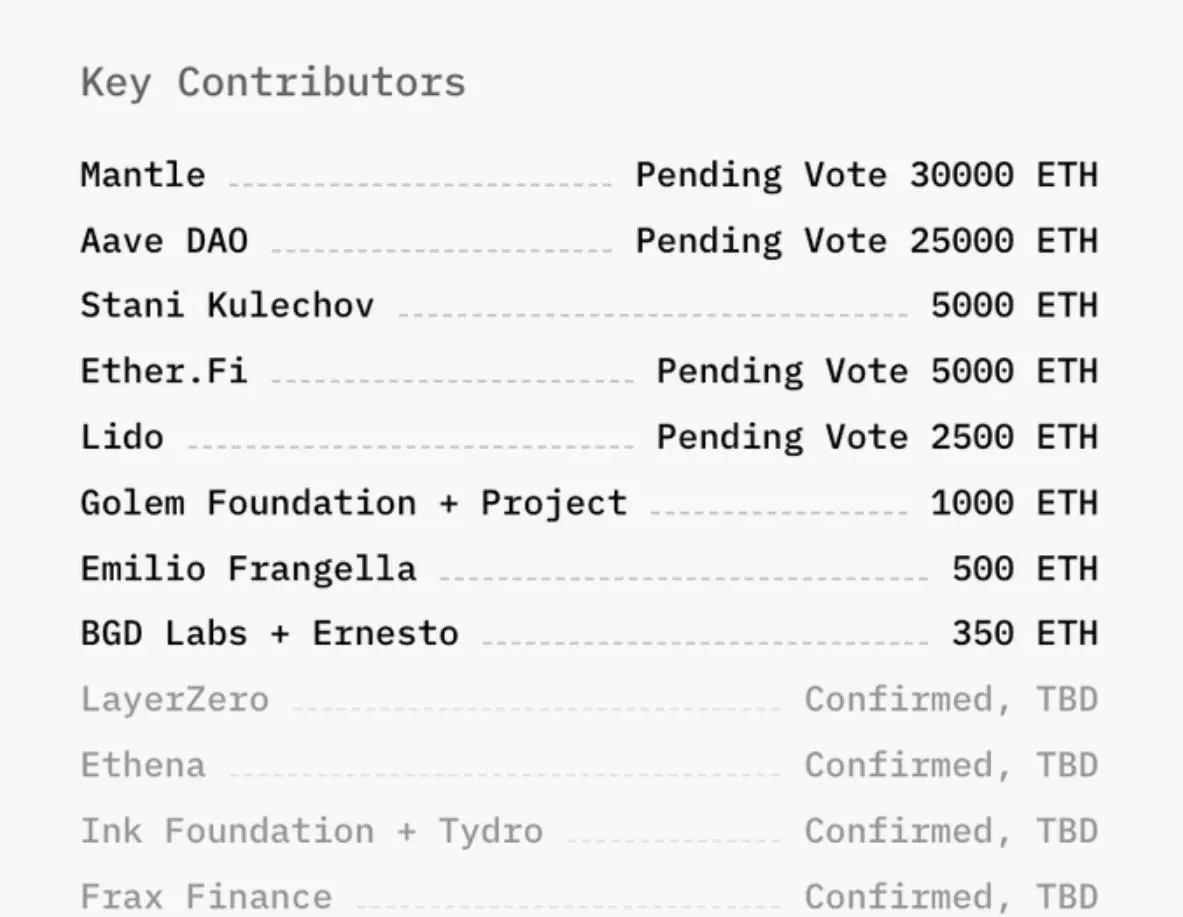
Task: Open the Aave DAO contributor entry
Action: pyautogui.click(x=164, y=242)
